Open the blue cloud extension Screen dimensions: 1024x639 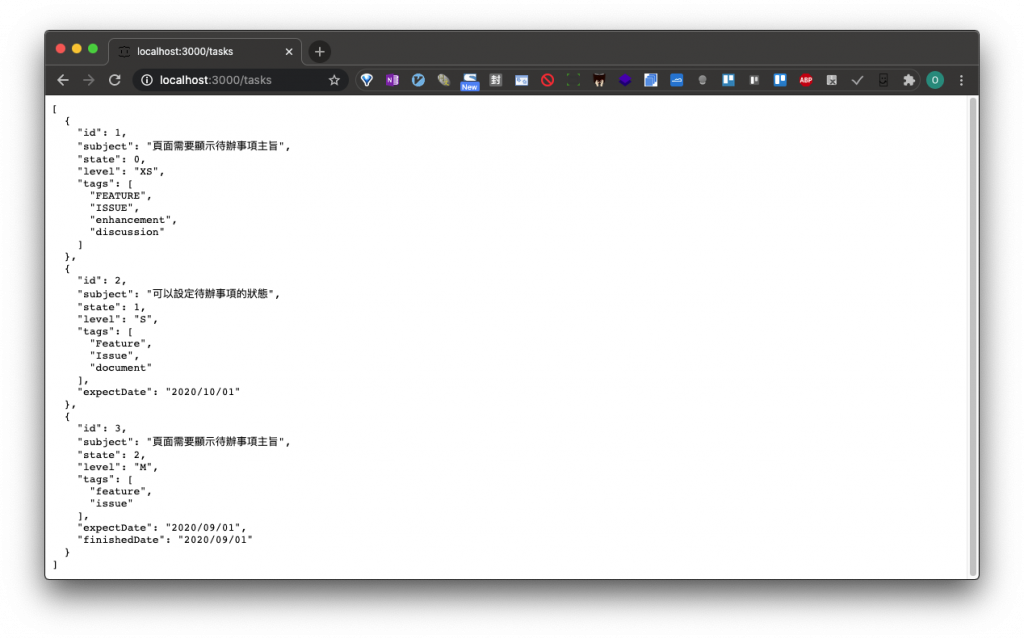coord(677,80)
